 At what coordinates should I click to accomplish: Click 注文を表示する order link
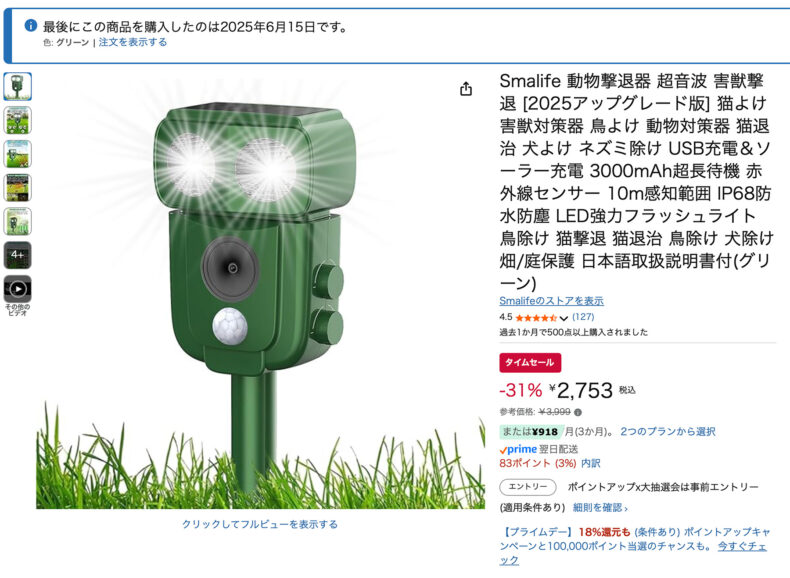point(133,42)
